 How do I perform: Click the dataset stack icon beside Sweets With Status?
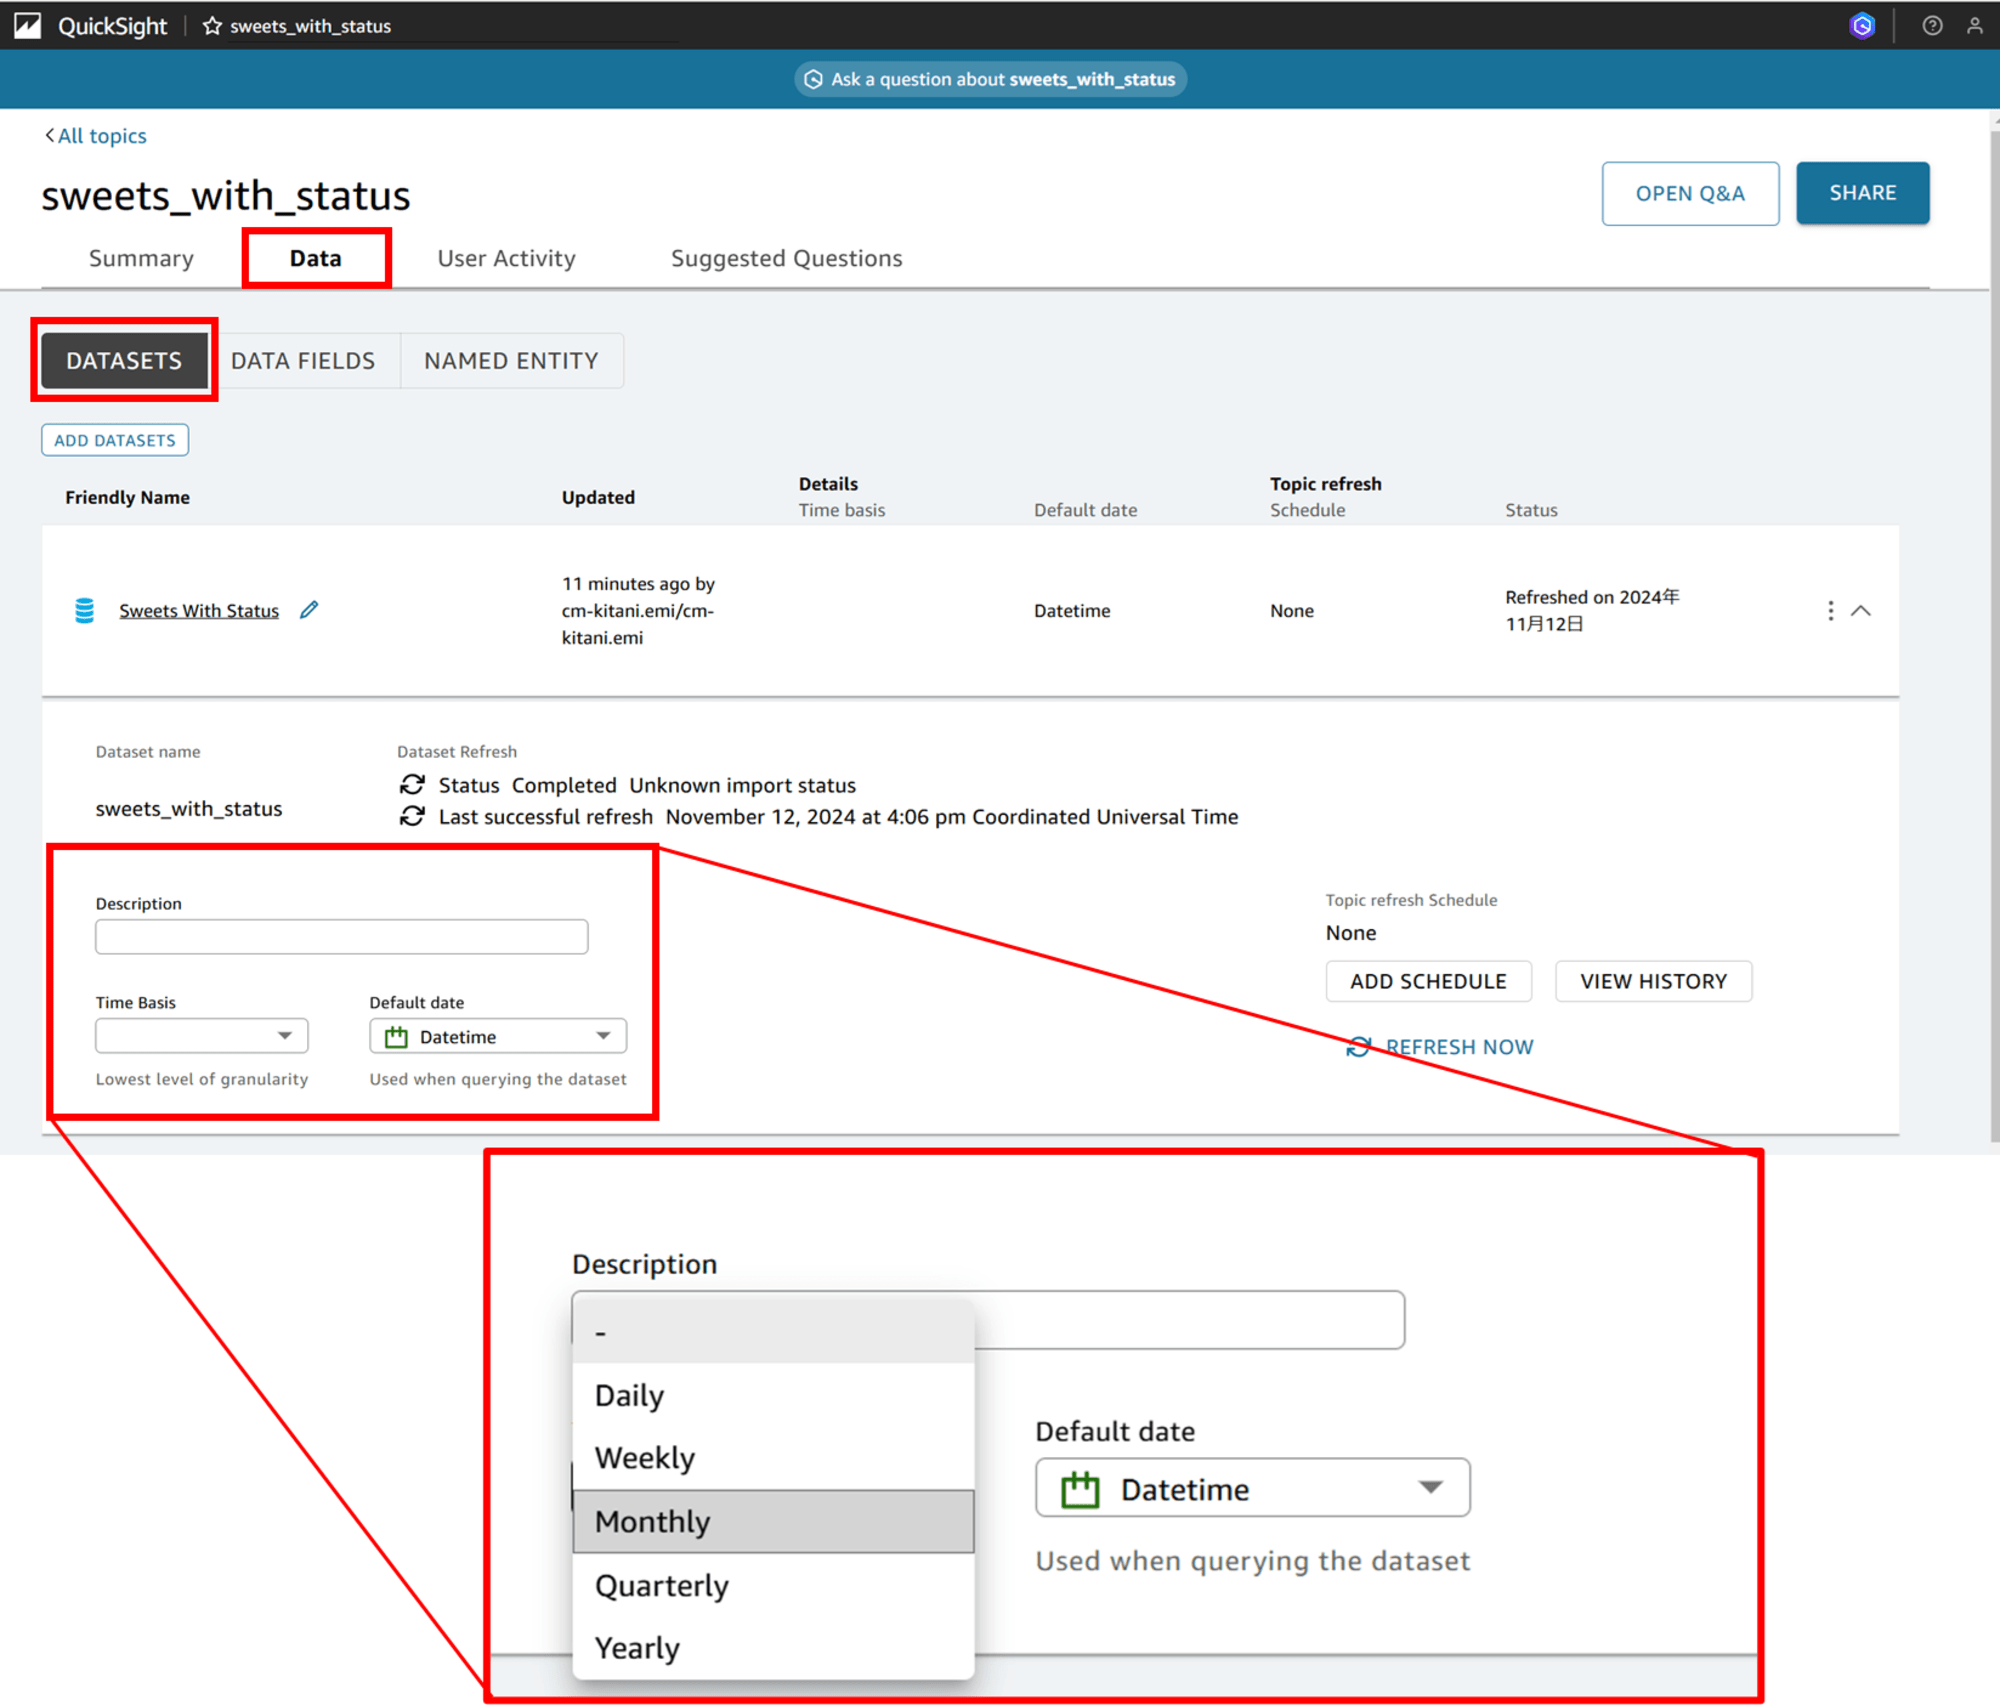[x=85, y=610]
